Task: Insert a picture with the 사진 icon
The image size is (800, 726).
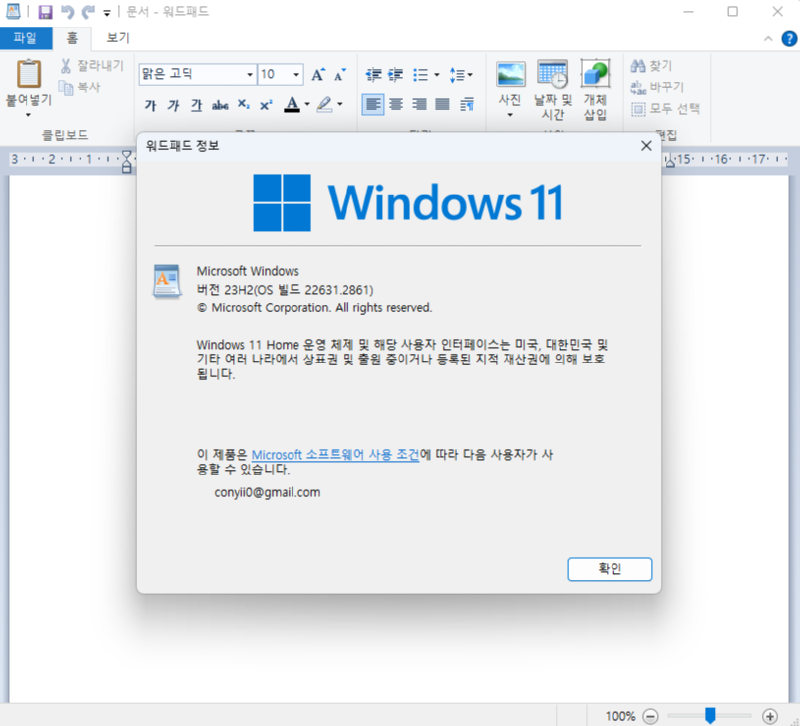Action: (511, 74)
